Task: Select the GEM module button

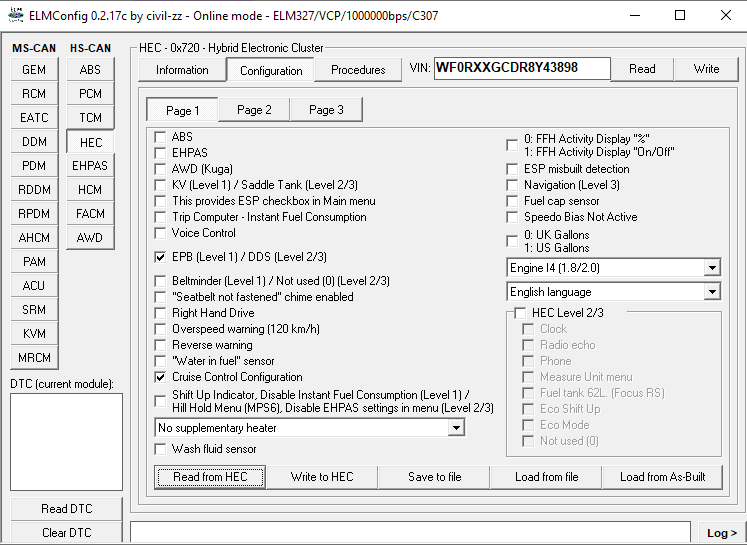Action: click(x=34, y=70)
